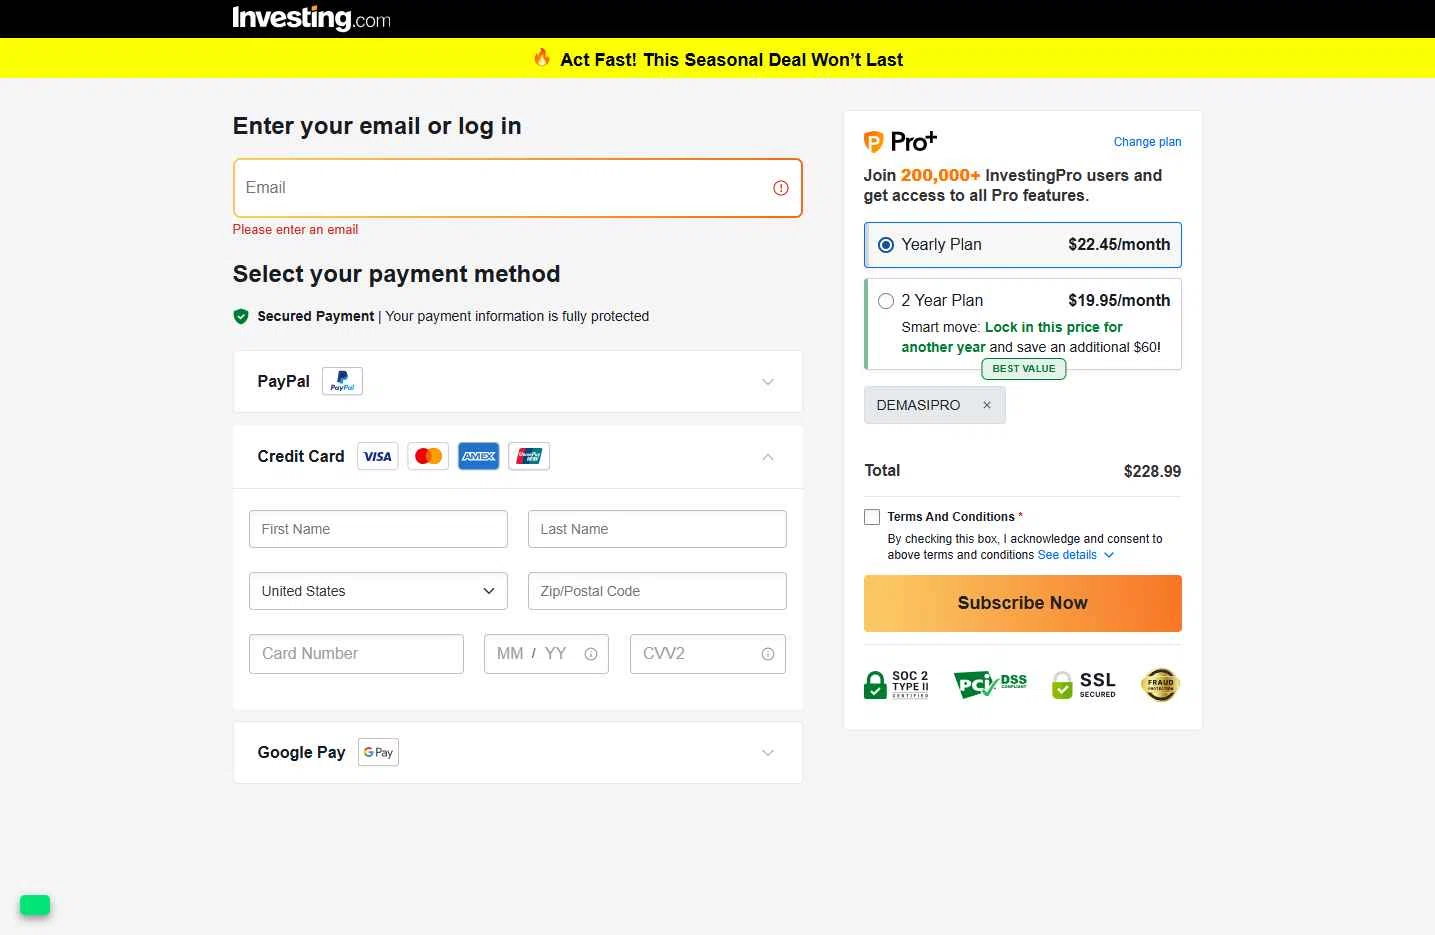Click the 'Please enter an email' error text
The width and height of the screenshot is (1435, 935).
pos(295,230)
